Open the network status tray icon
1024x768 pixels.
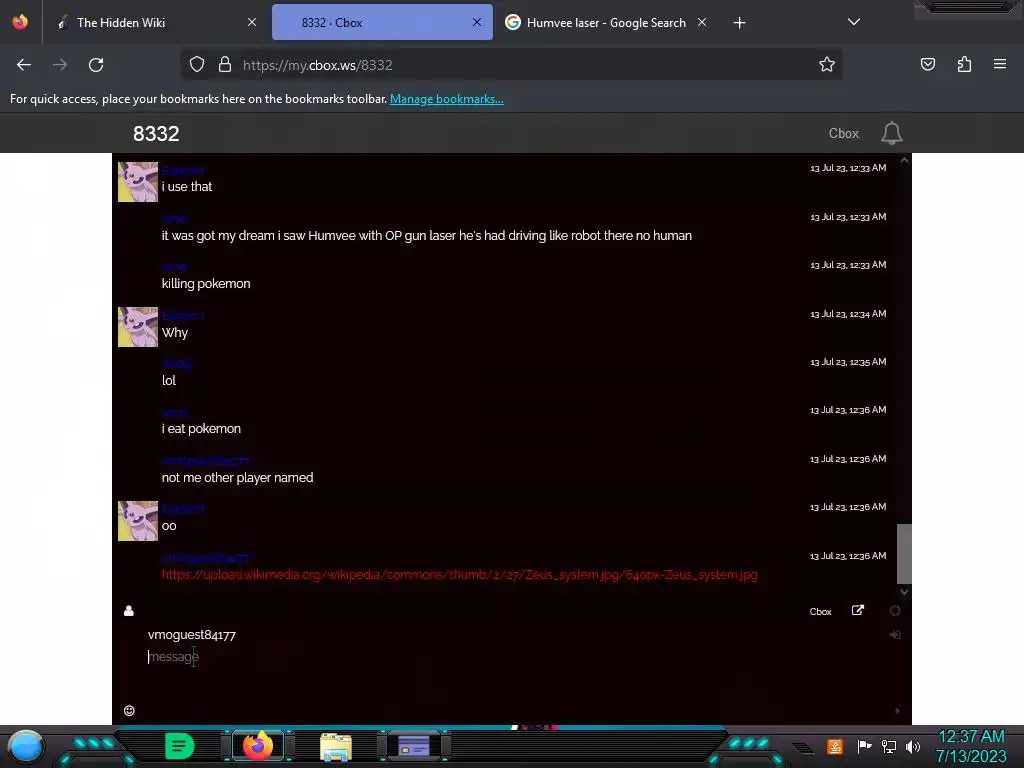click(889, 746)
